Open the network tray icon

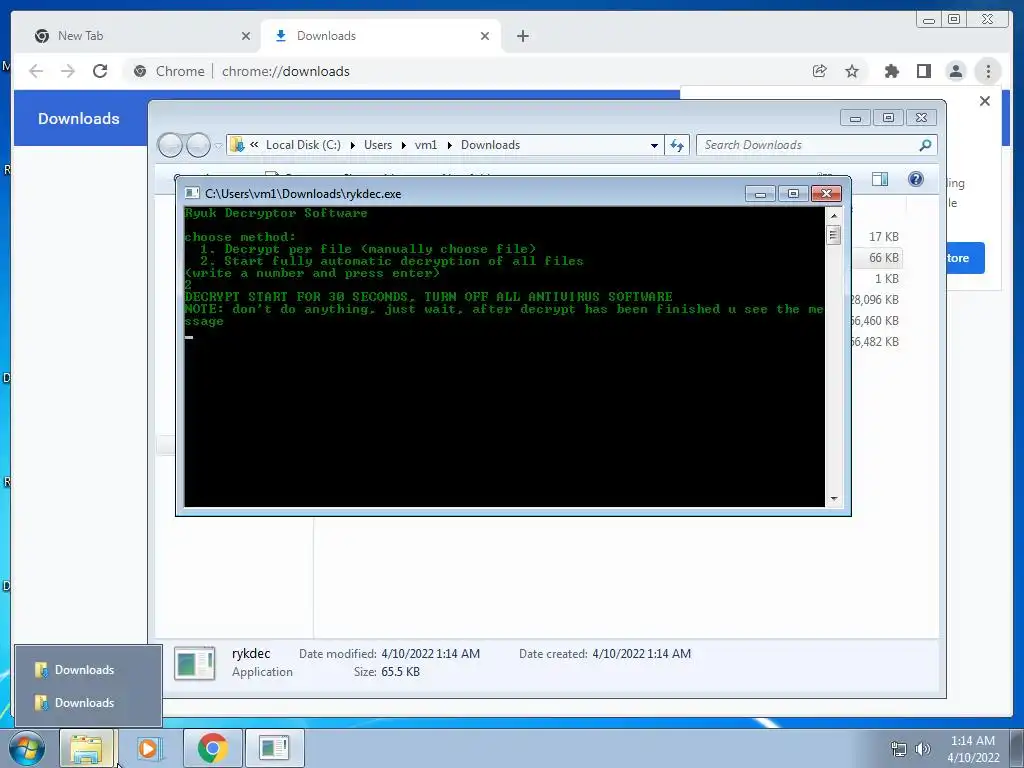[899, 749]
